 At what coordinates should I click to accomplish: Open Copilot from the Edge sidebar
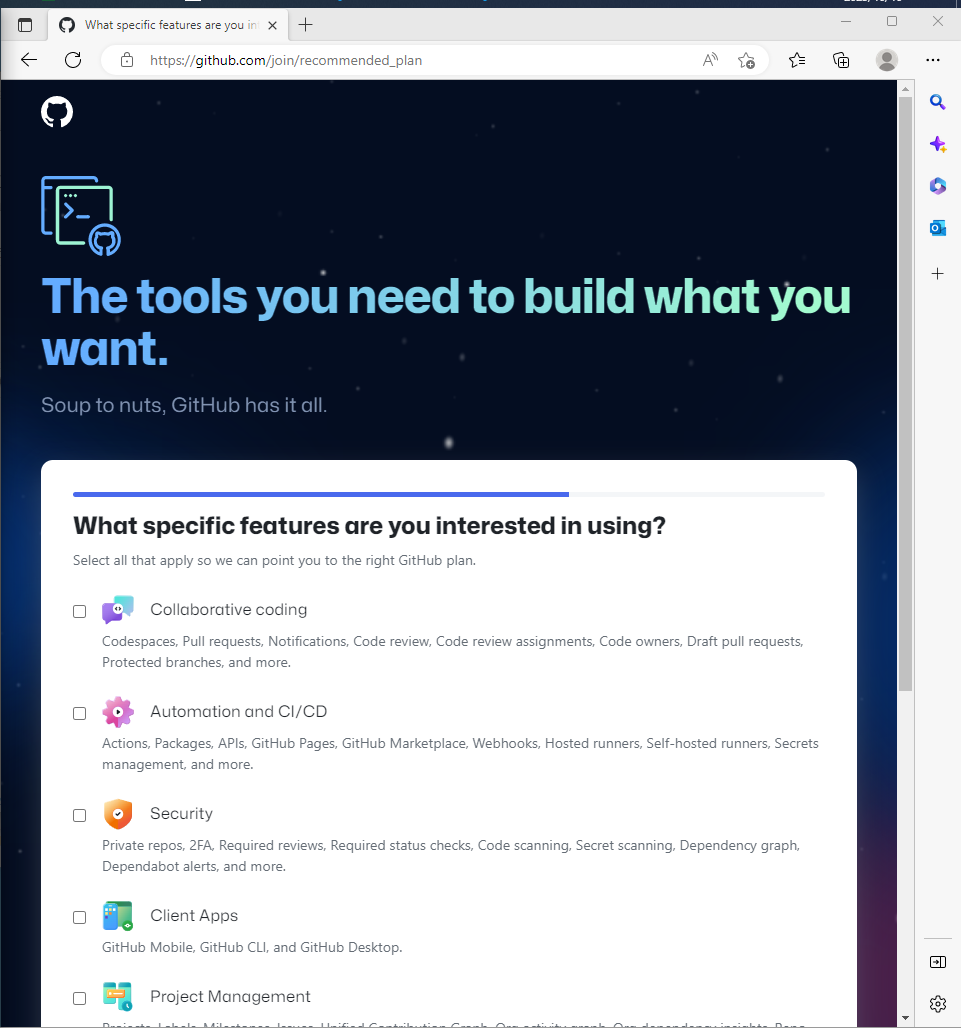pyautogui.click(x=937, y=144)
